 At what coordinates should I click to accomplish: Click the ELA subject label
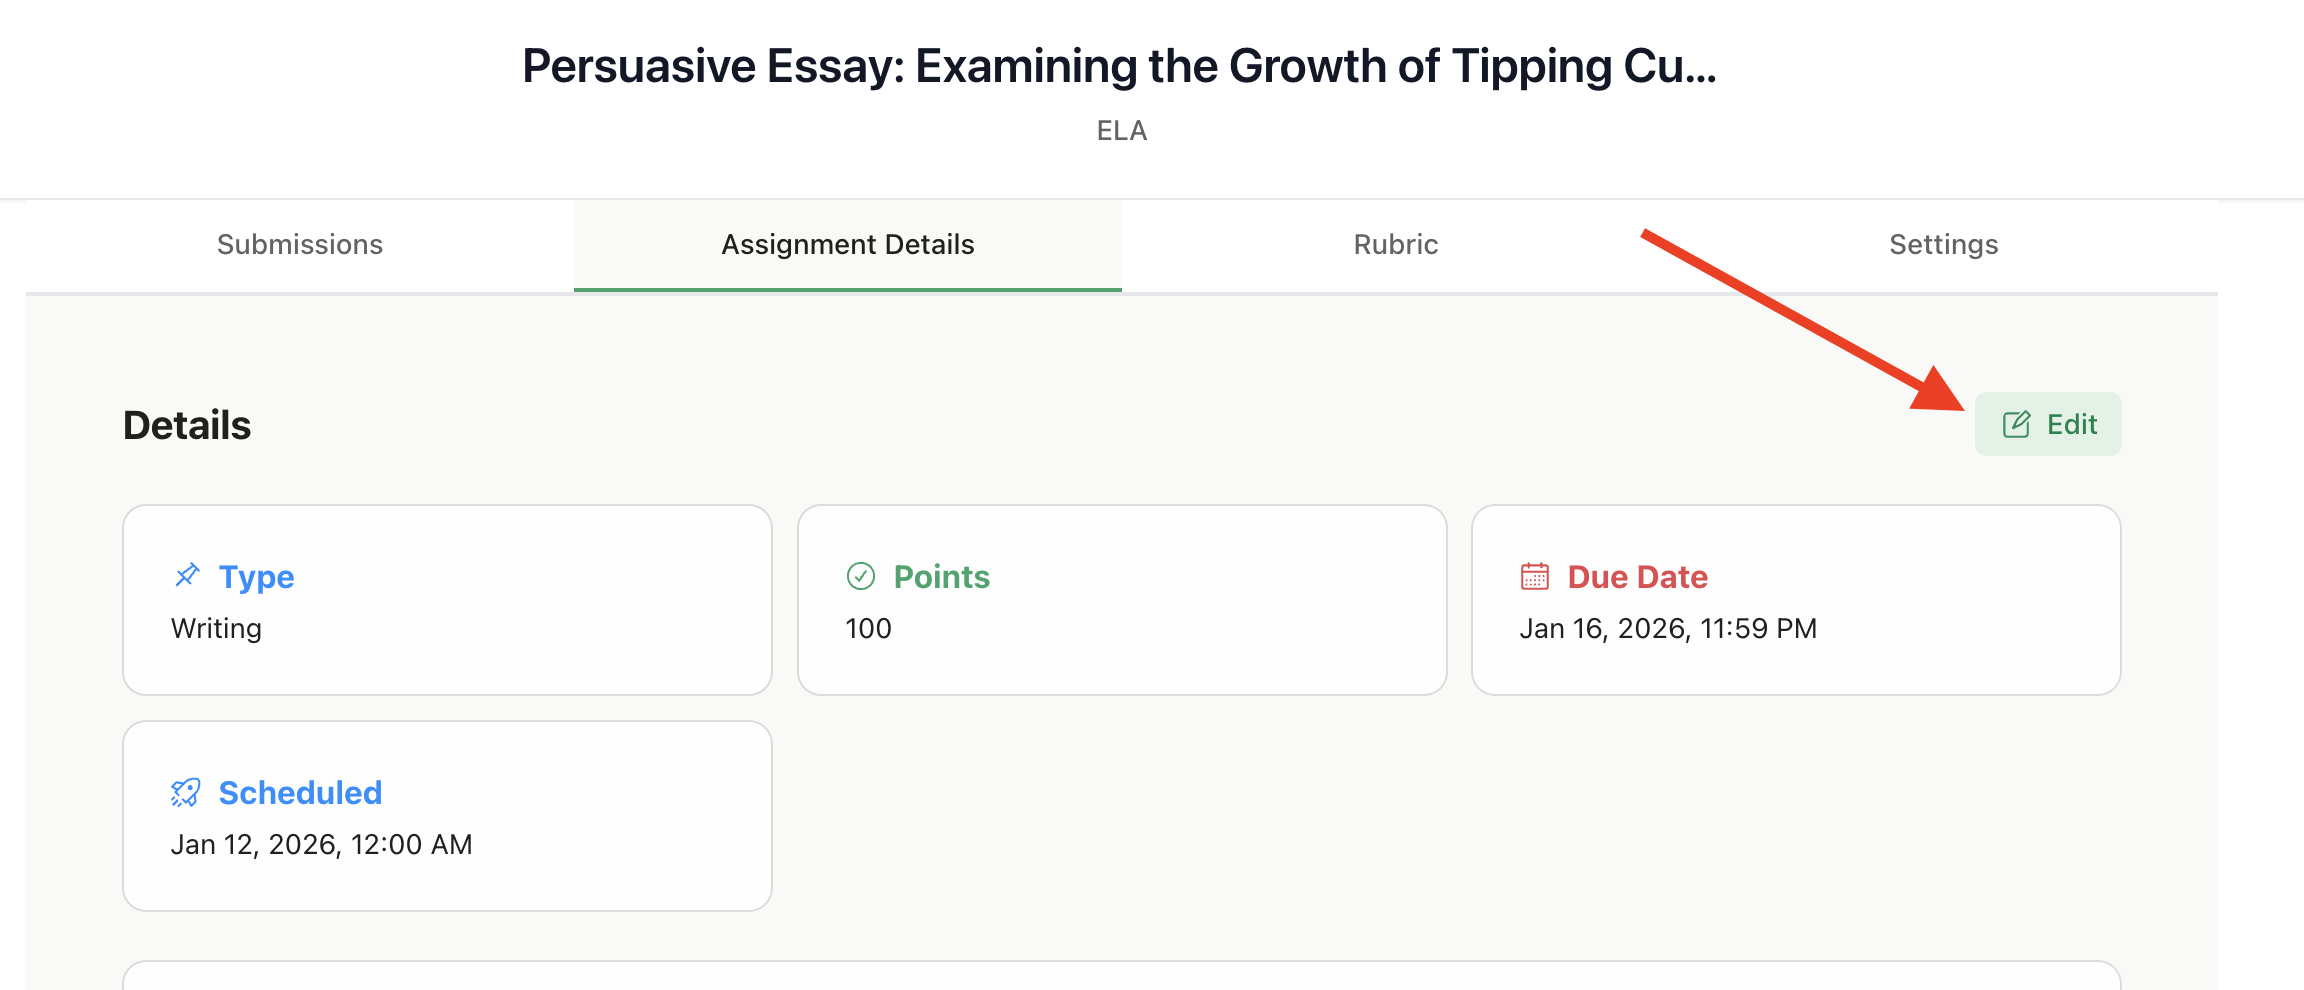click(1120, 130)
